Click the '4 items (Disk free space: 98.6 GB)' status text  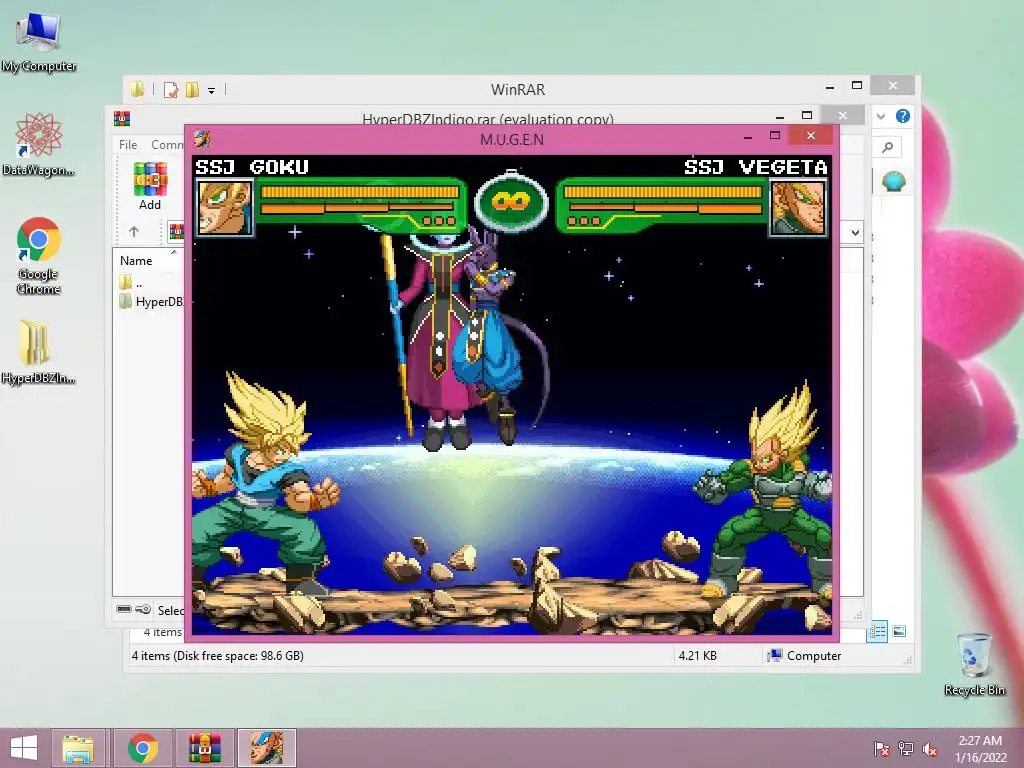pos(217,656)
